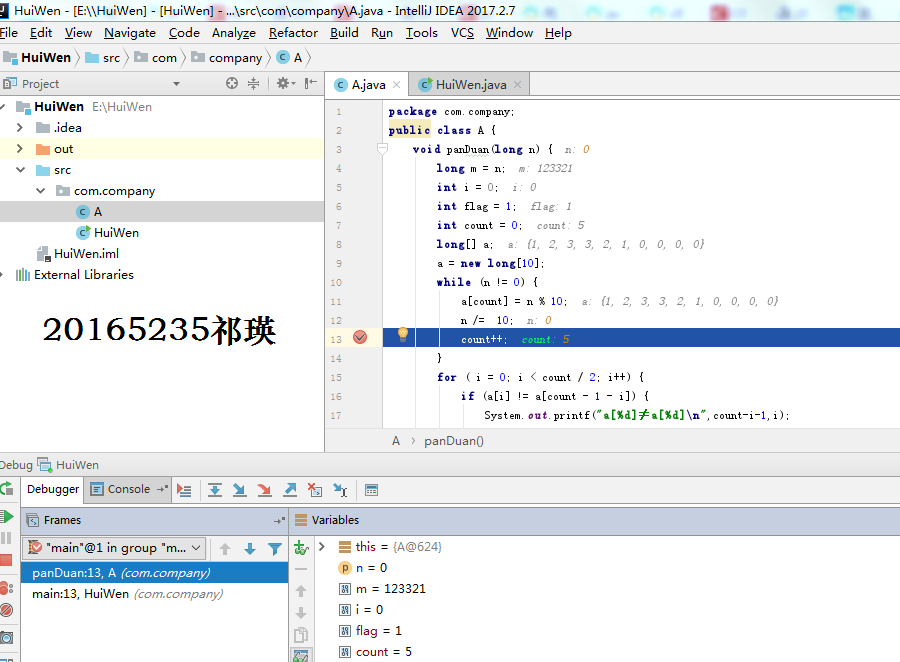Click the Rerun HuiWen debug icon

(6, 489)
